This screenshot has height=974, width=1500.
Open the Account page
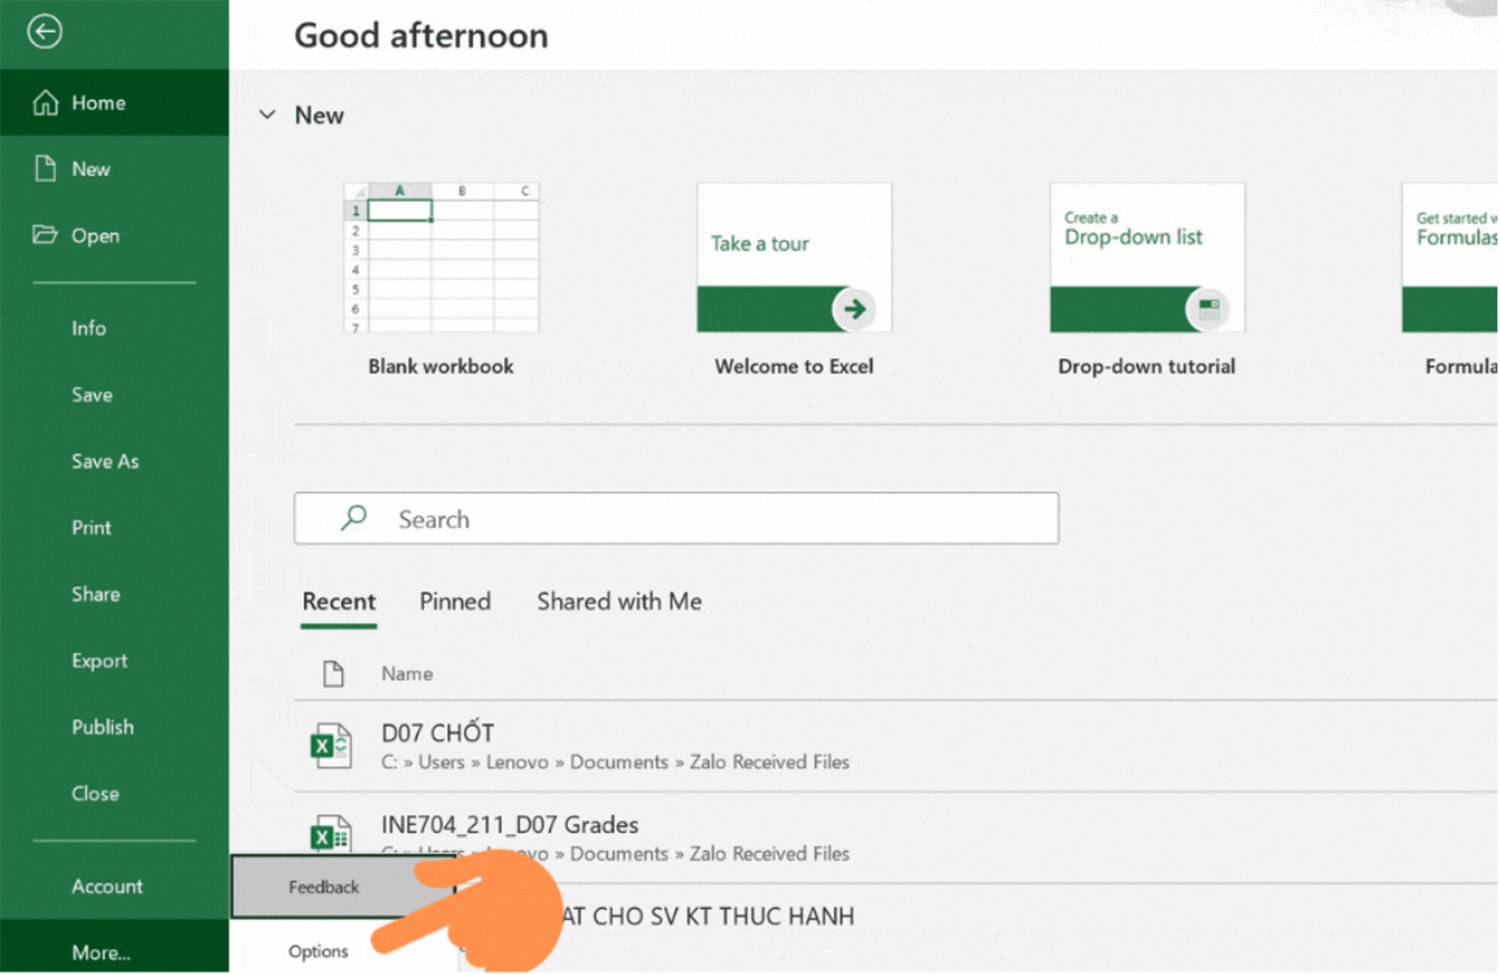[107, 886]
